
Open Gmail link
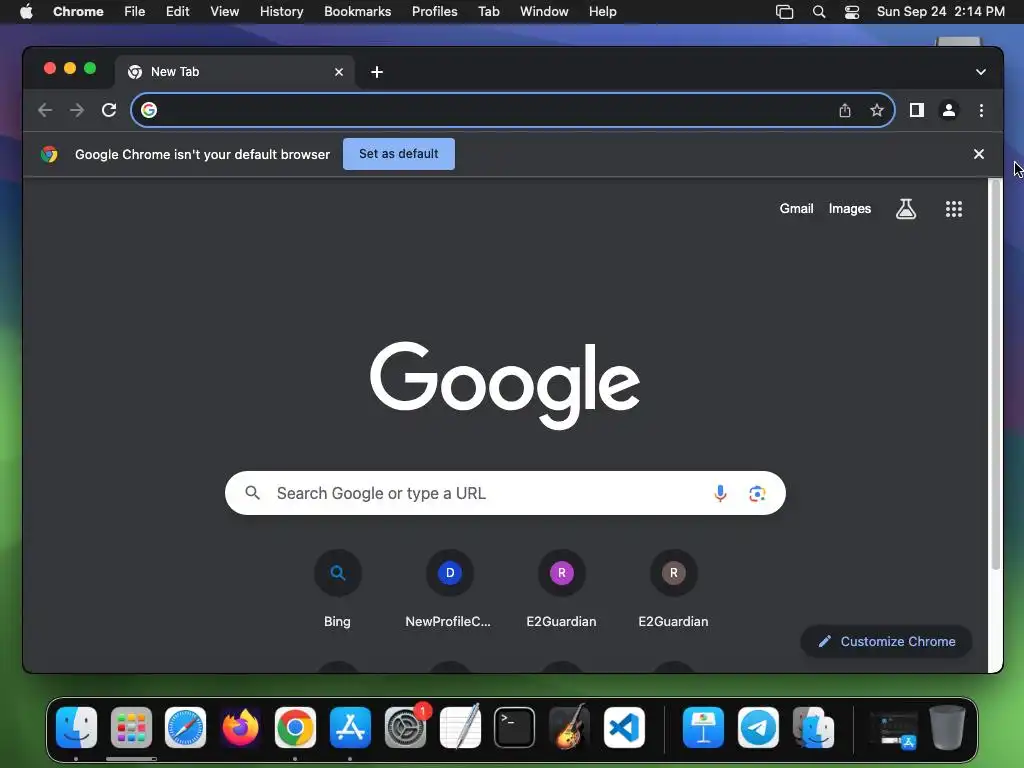tap(796, 209)
